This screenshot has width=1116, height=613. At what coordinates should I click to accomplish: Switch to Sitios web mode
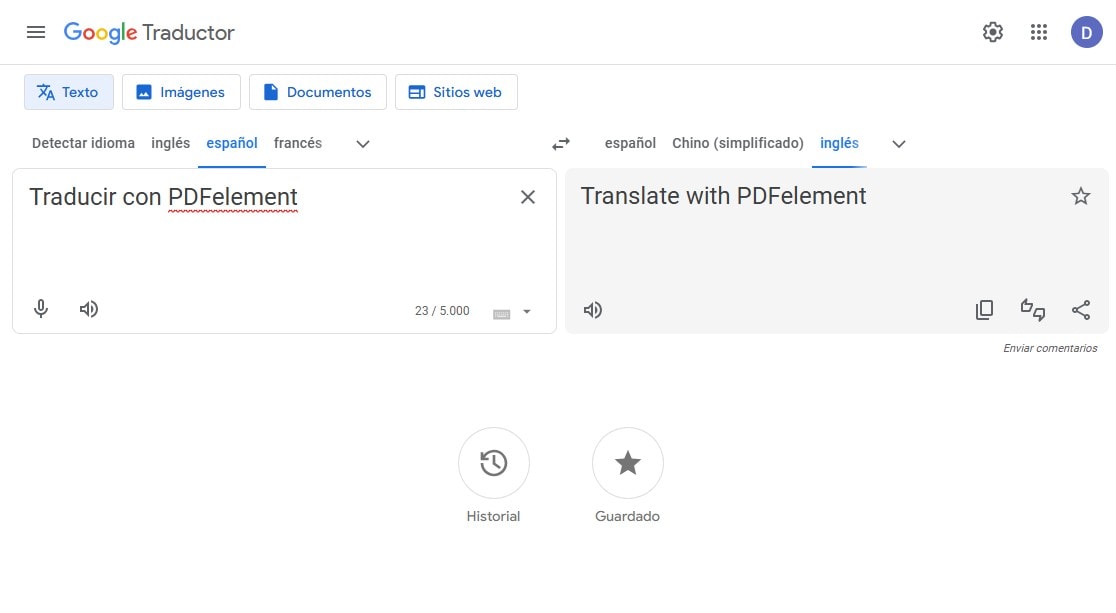click(456, 92)
